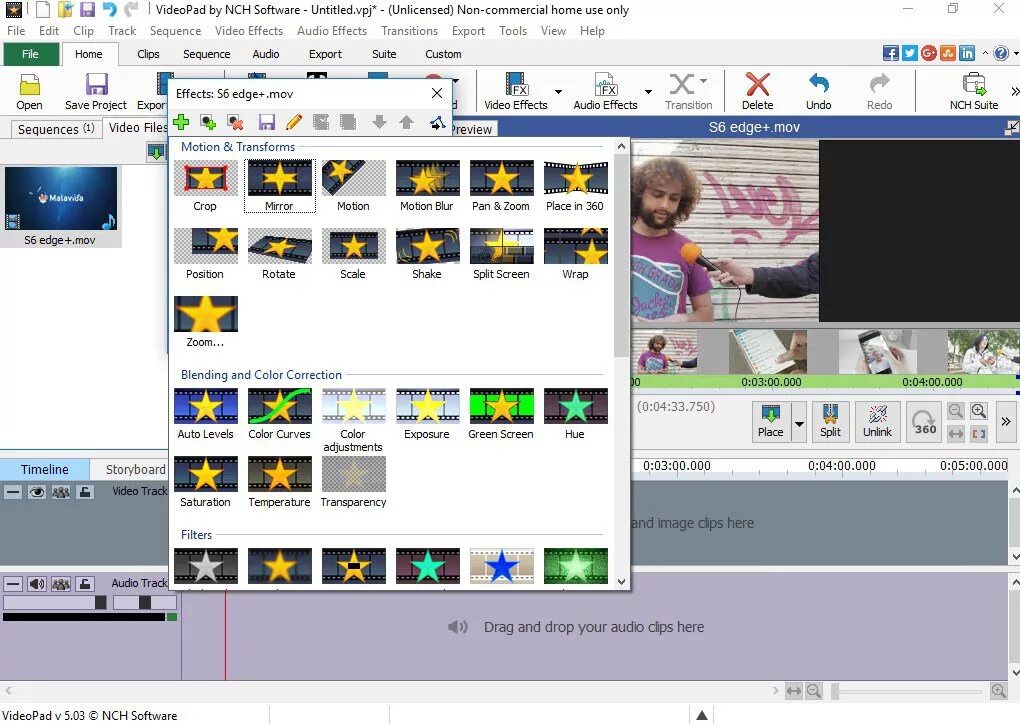This screenshot has width=1020, height=724.
Task: Open the Color Curves effect
Action: click(x=279, y=414)
